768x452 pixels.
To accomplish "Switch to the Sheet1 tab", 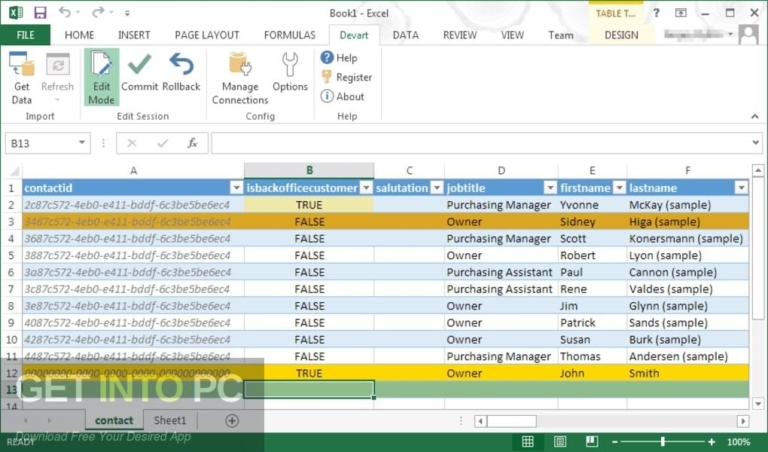I will (x=169, y=420).
